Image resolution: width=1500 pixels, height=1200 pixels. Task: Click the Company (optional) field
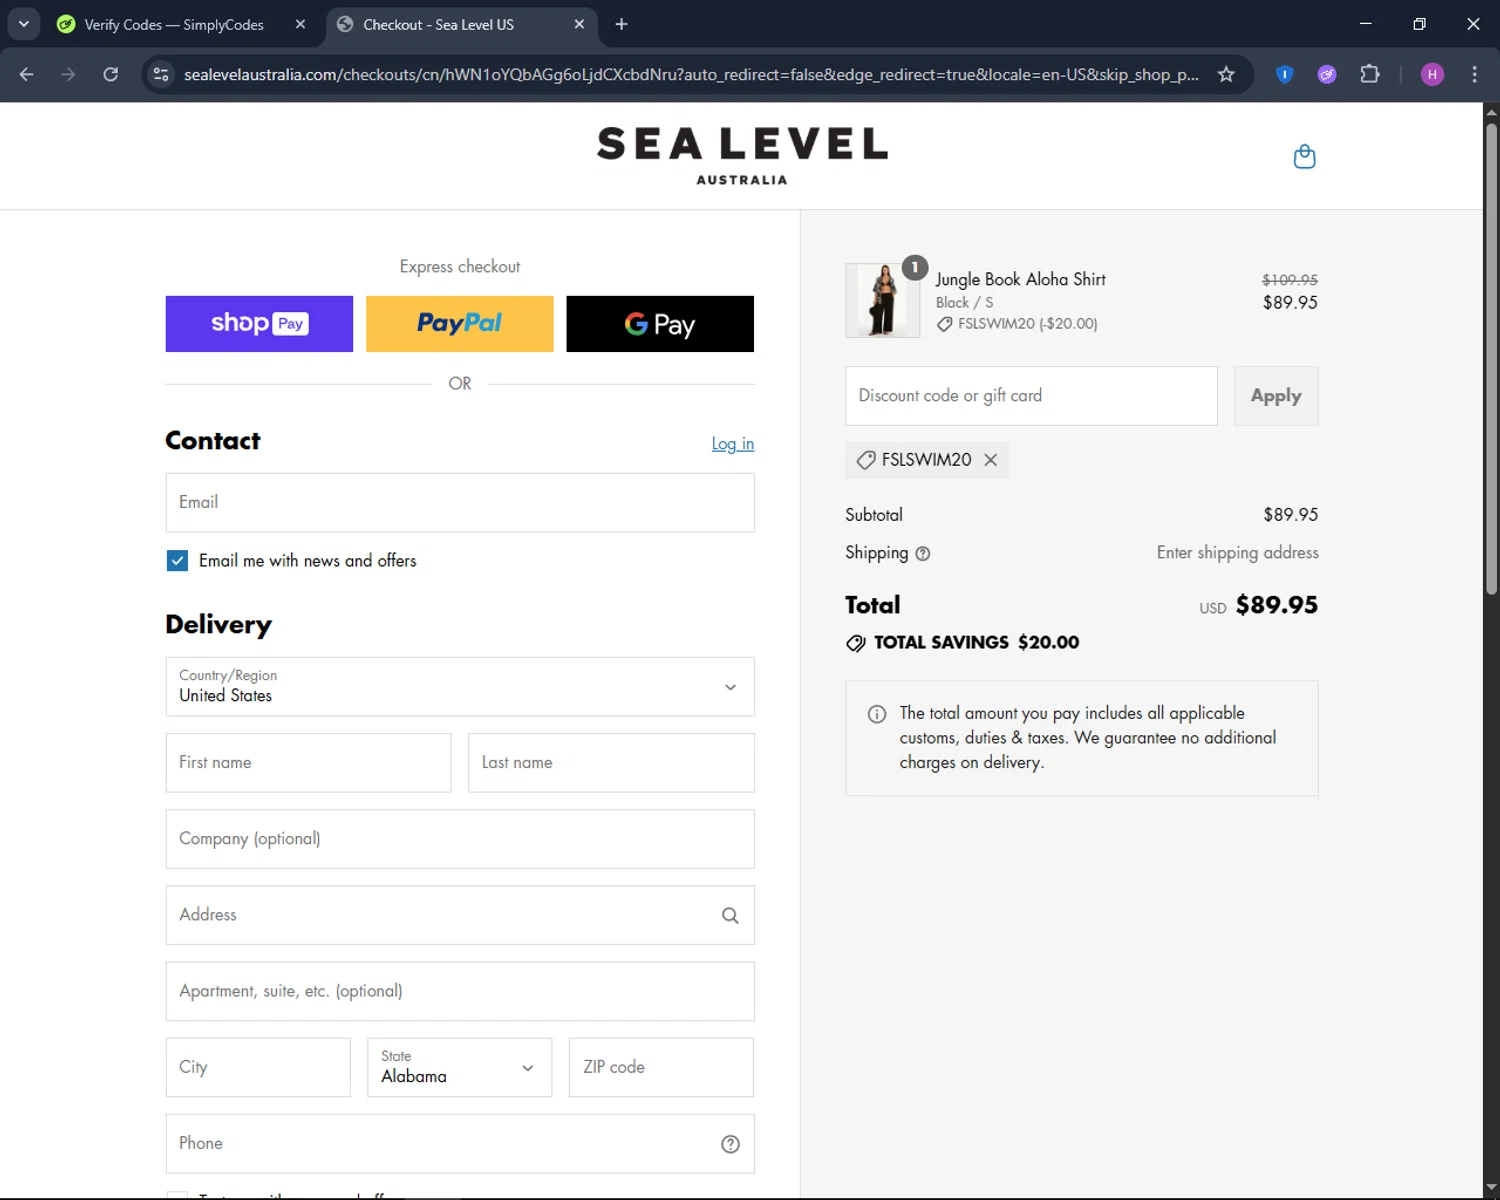point(460,839)
